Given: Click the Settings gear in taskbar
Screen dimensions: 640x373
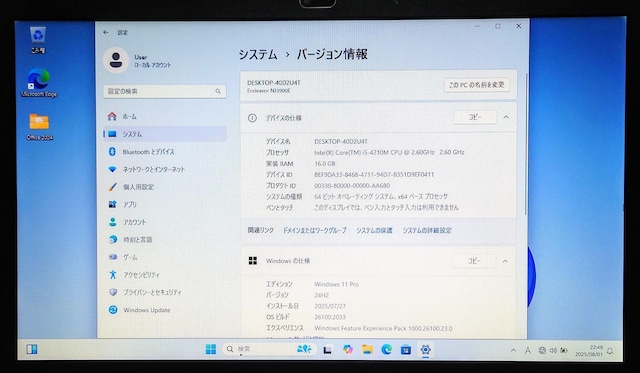Looking at the screenshot, I should pyautogui.click(x=425, y=350).
